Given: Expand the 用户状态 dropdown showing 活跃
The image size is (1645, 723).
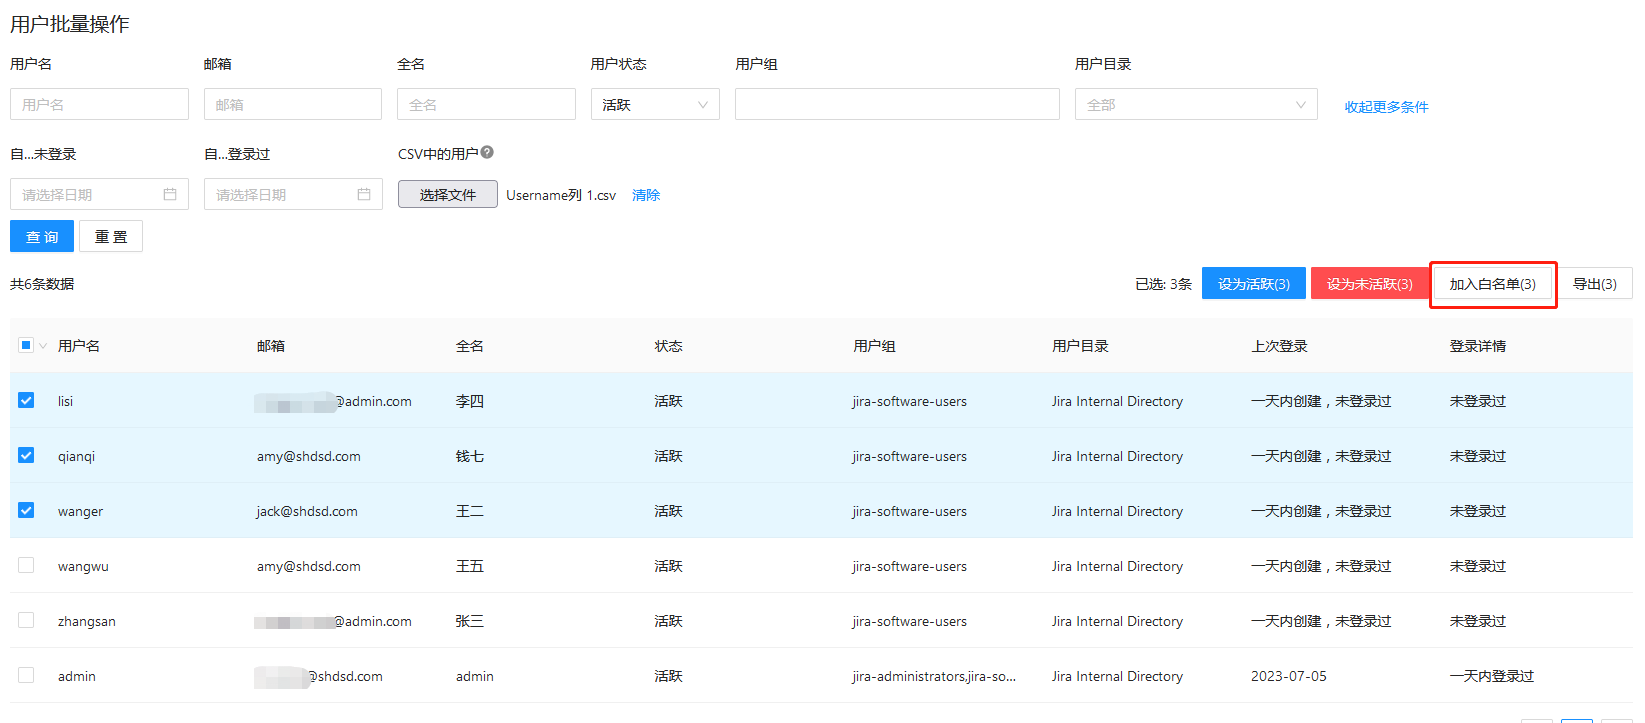Looking at the screenshot, I should click(x=655, y=104).
